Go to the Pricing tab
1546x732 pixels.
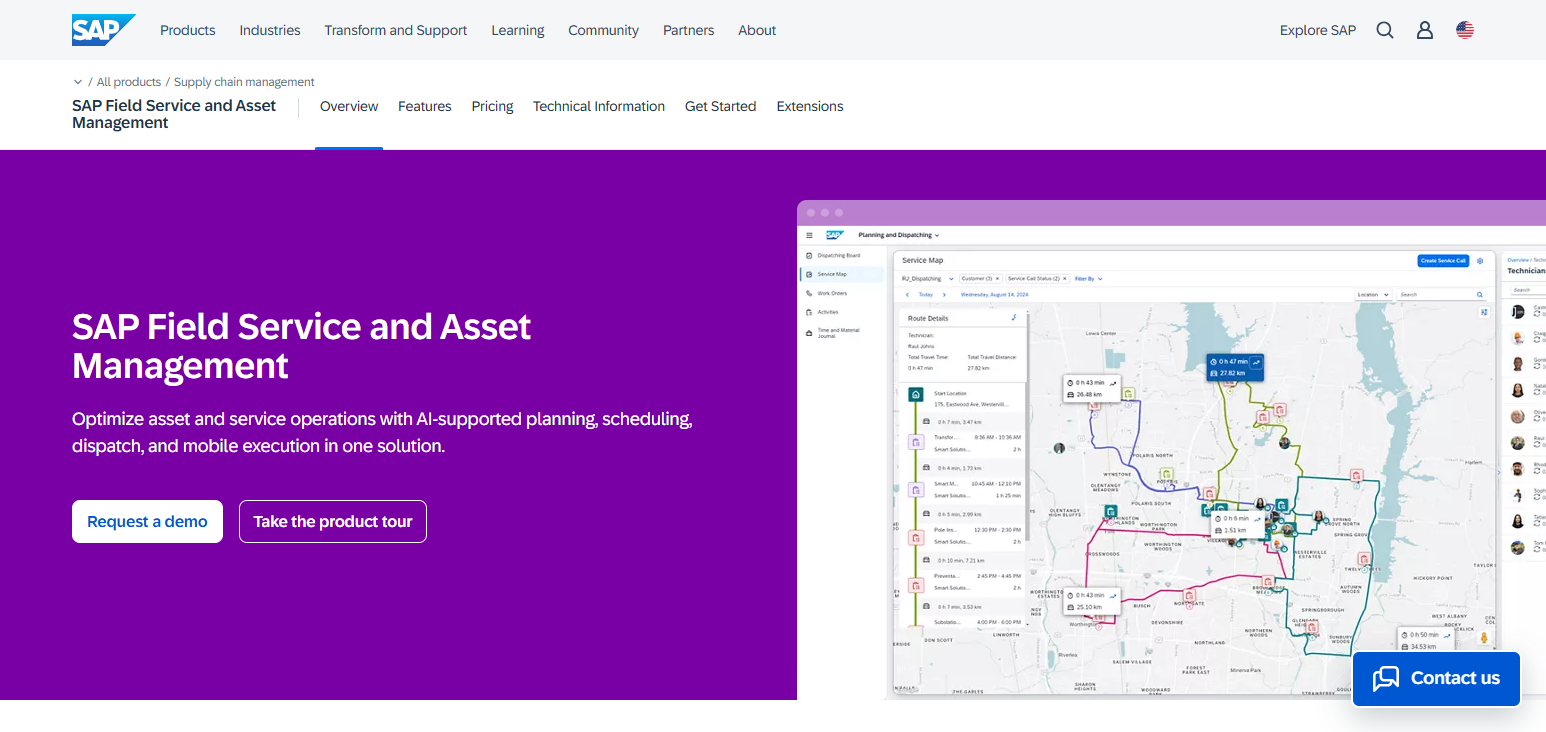pos(493,106)
